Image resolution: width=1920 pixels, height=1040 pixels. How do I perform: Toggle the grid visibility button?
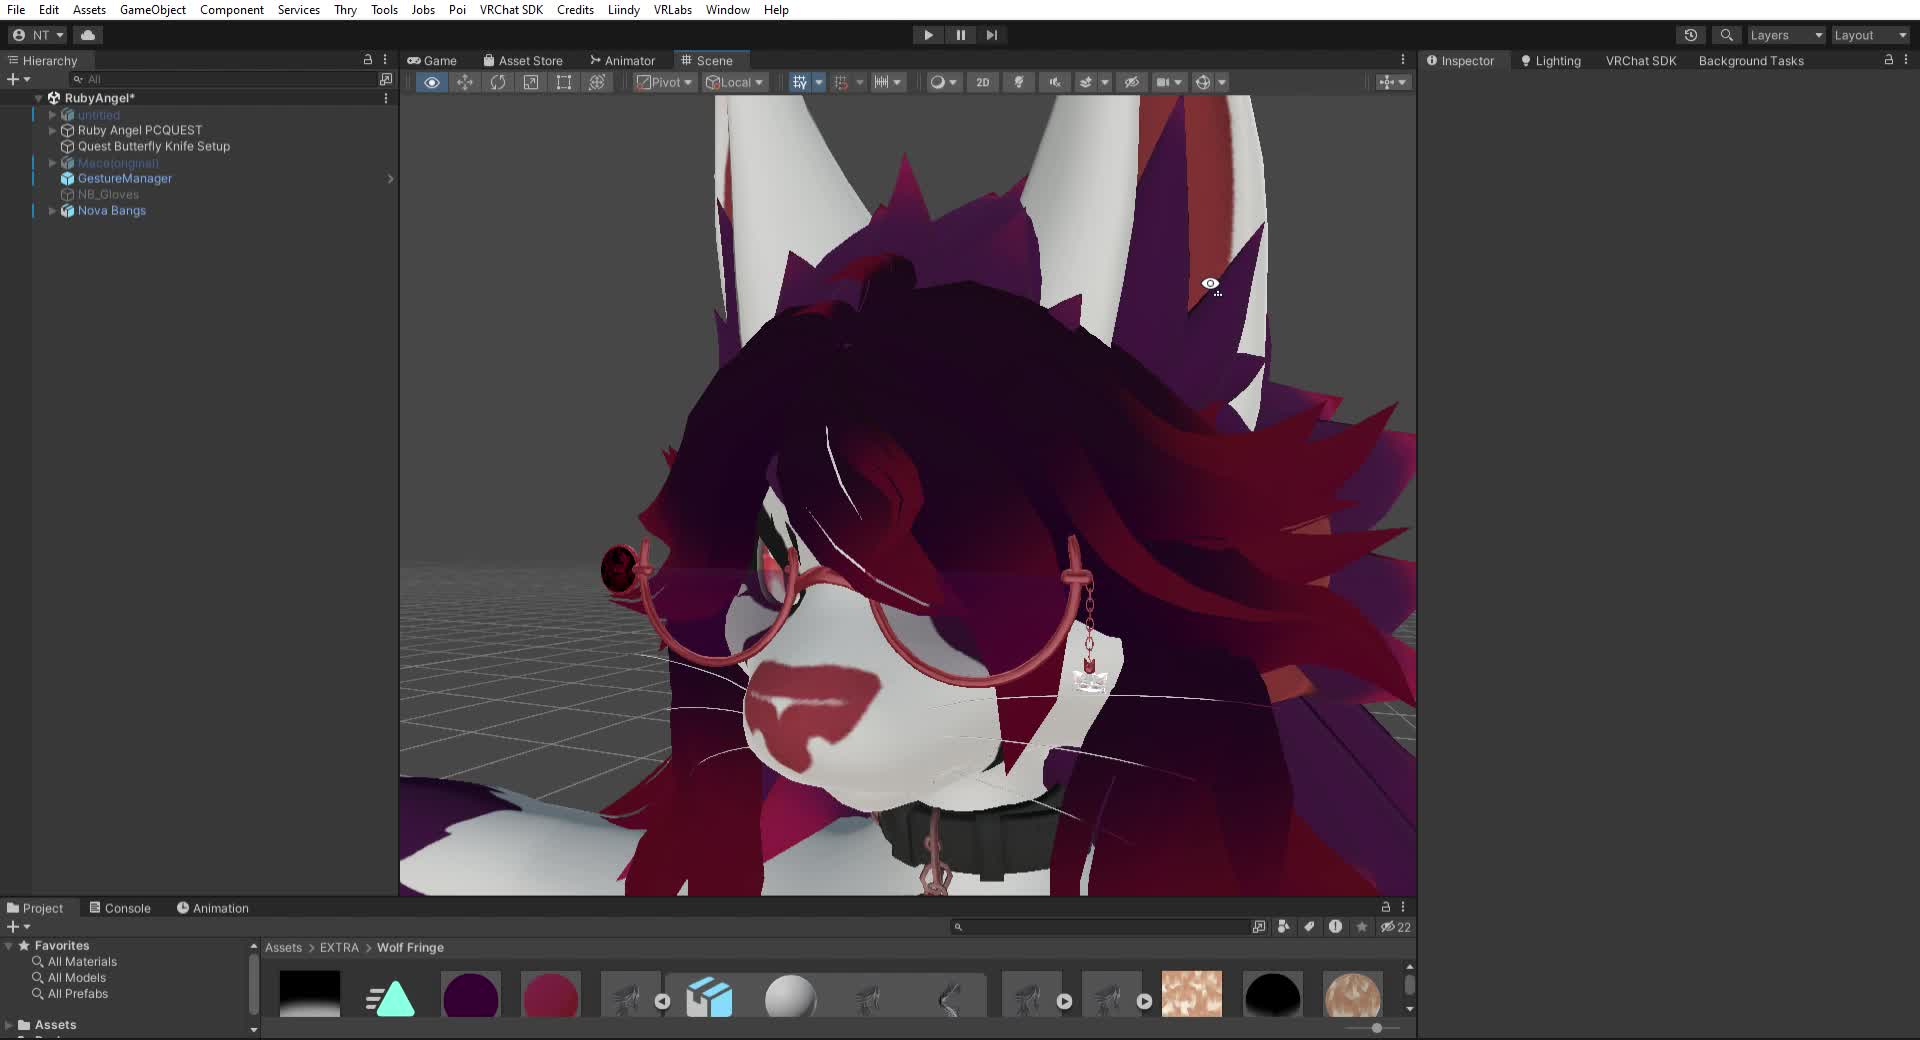pos(800,82)
